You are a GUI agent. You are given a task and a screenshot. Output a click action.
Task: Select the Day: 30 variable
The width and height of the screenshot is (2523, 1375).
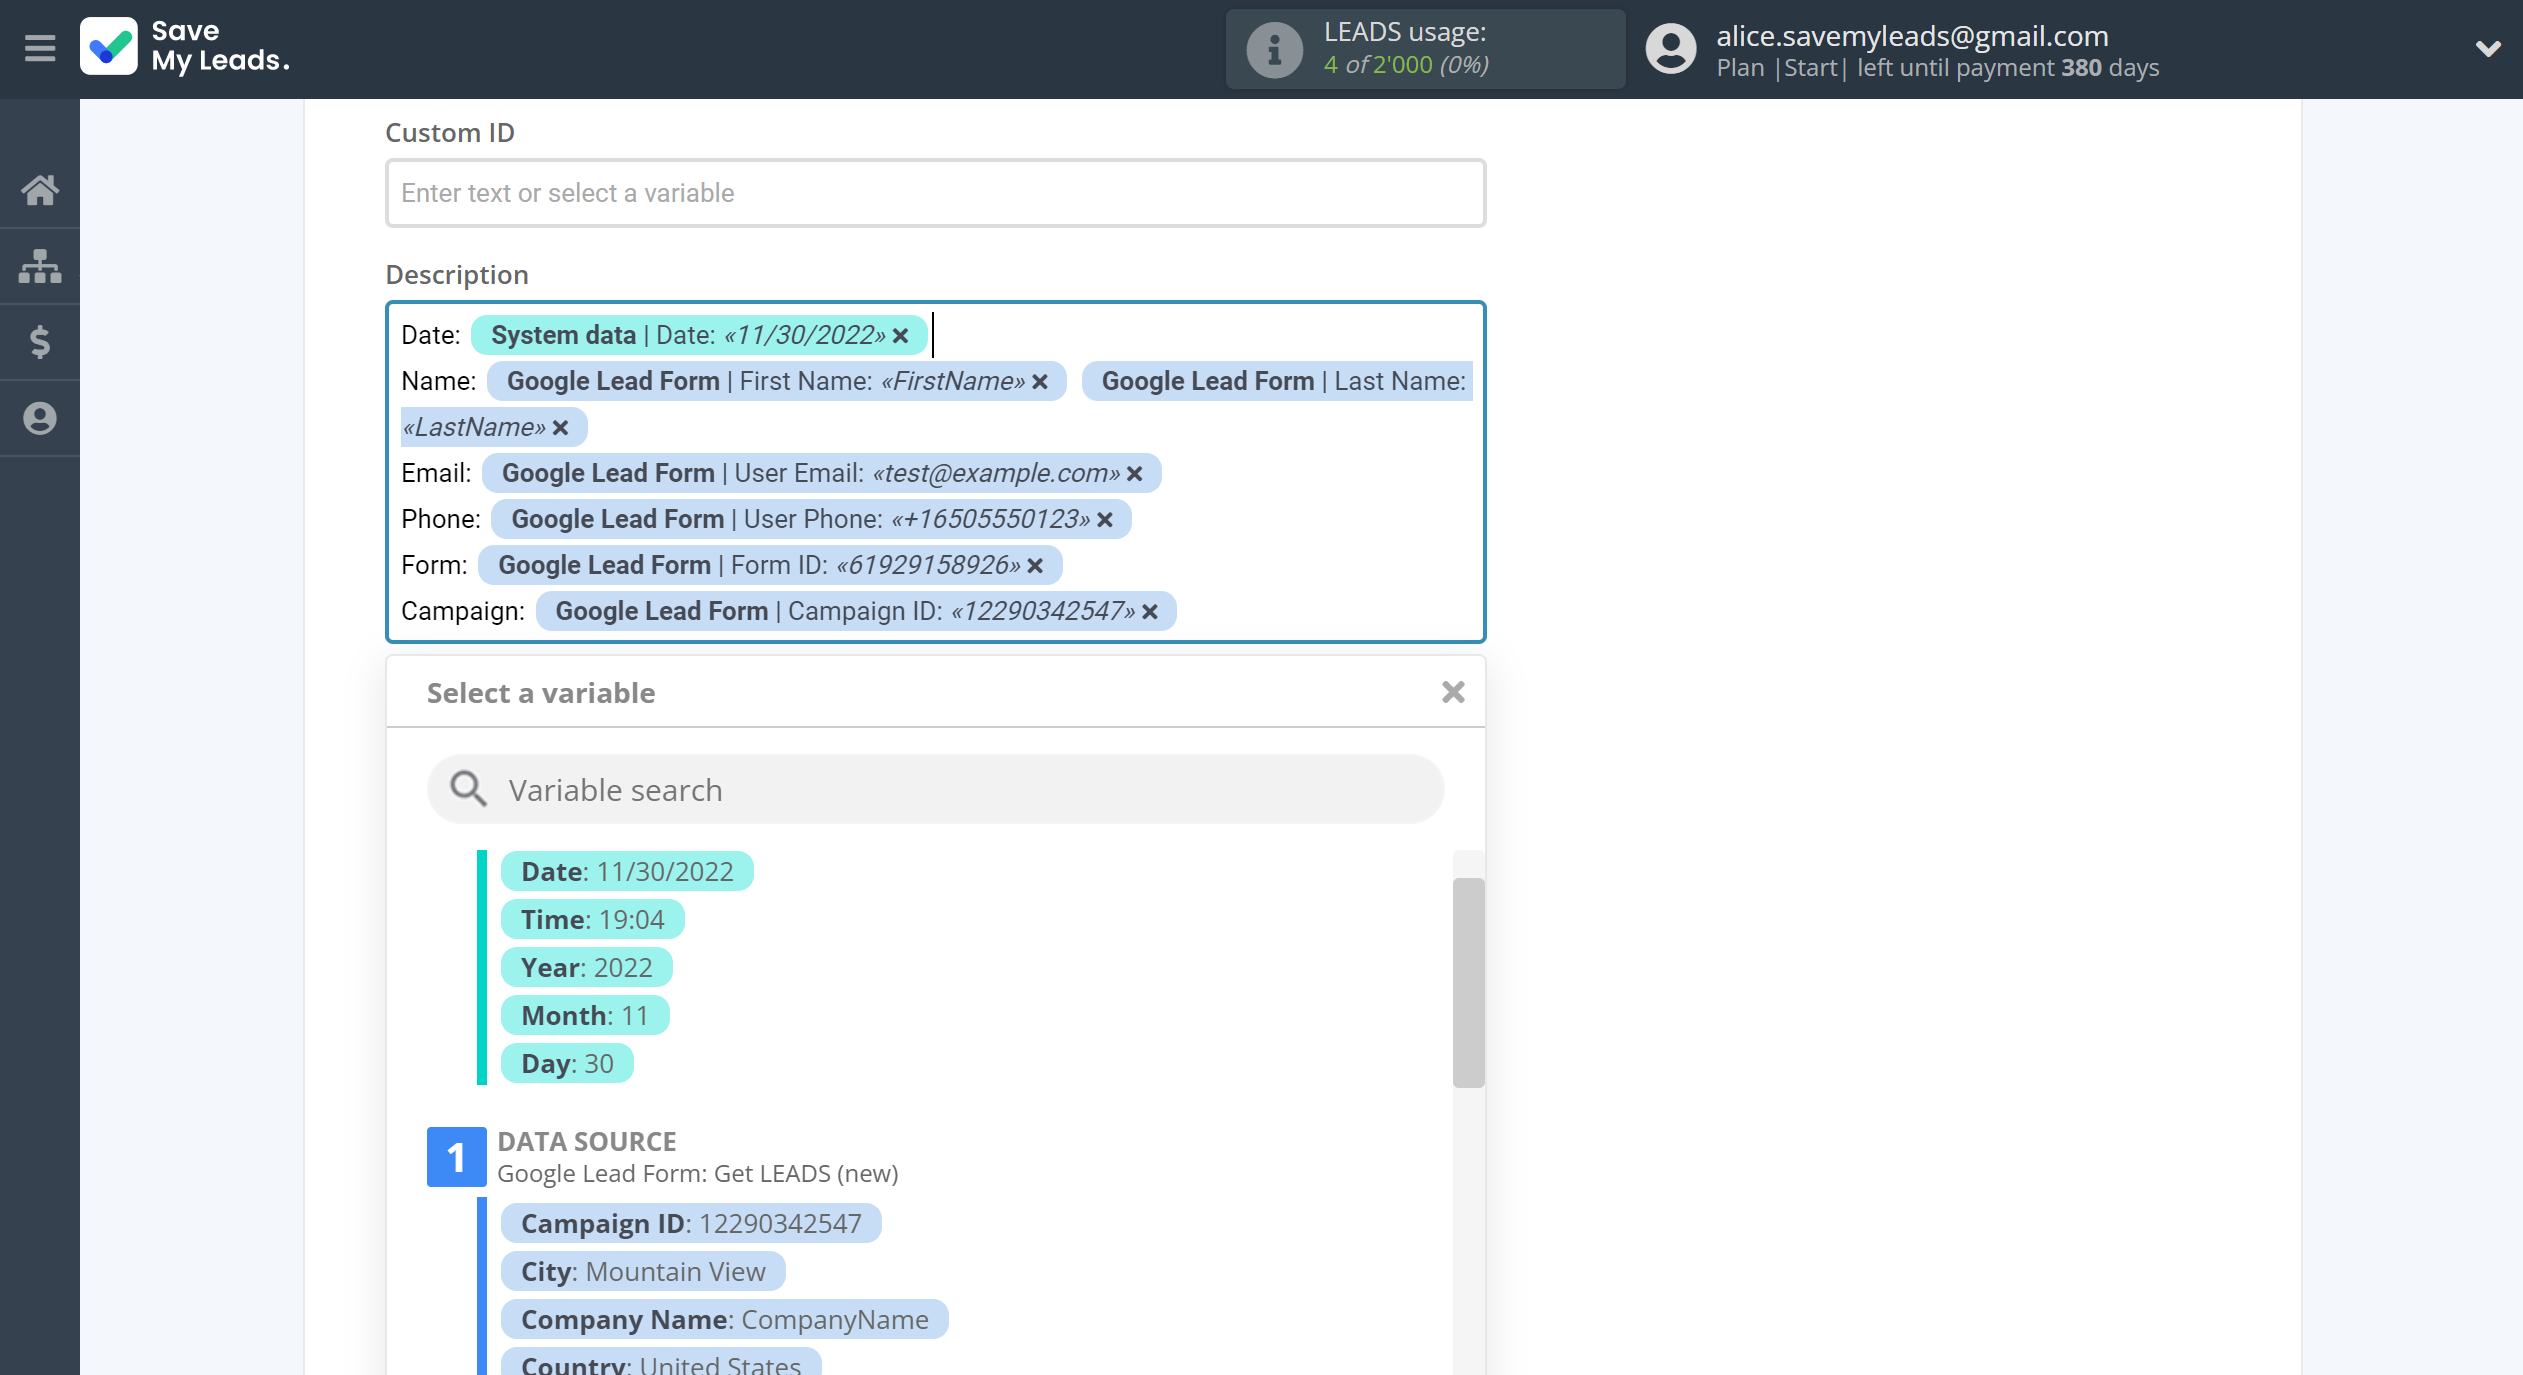point(567,1063)
